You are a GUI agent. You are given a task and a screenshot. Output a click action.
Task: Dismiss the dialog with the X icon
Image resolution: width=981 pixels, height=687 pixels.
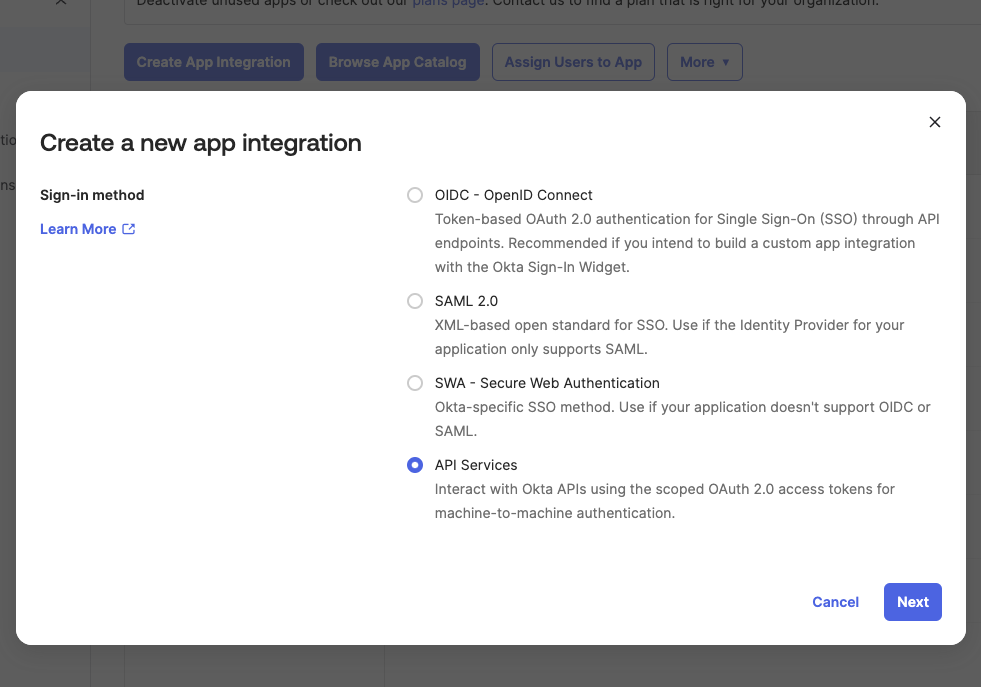(x=935, y=121)
